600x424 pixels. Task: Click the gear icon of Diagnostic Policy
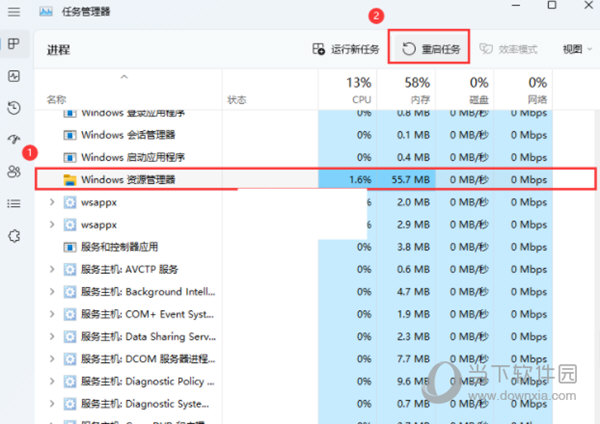(70, 382)
